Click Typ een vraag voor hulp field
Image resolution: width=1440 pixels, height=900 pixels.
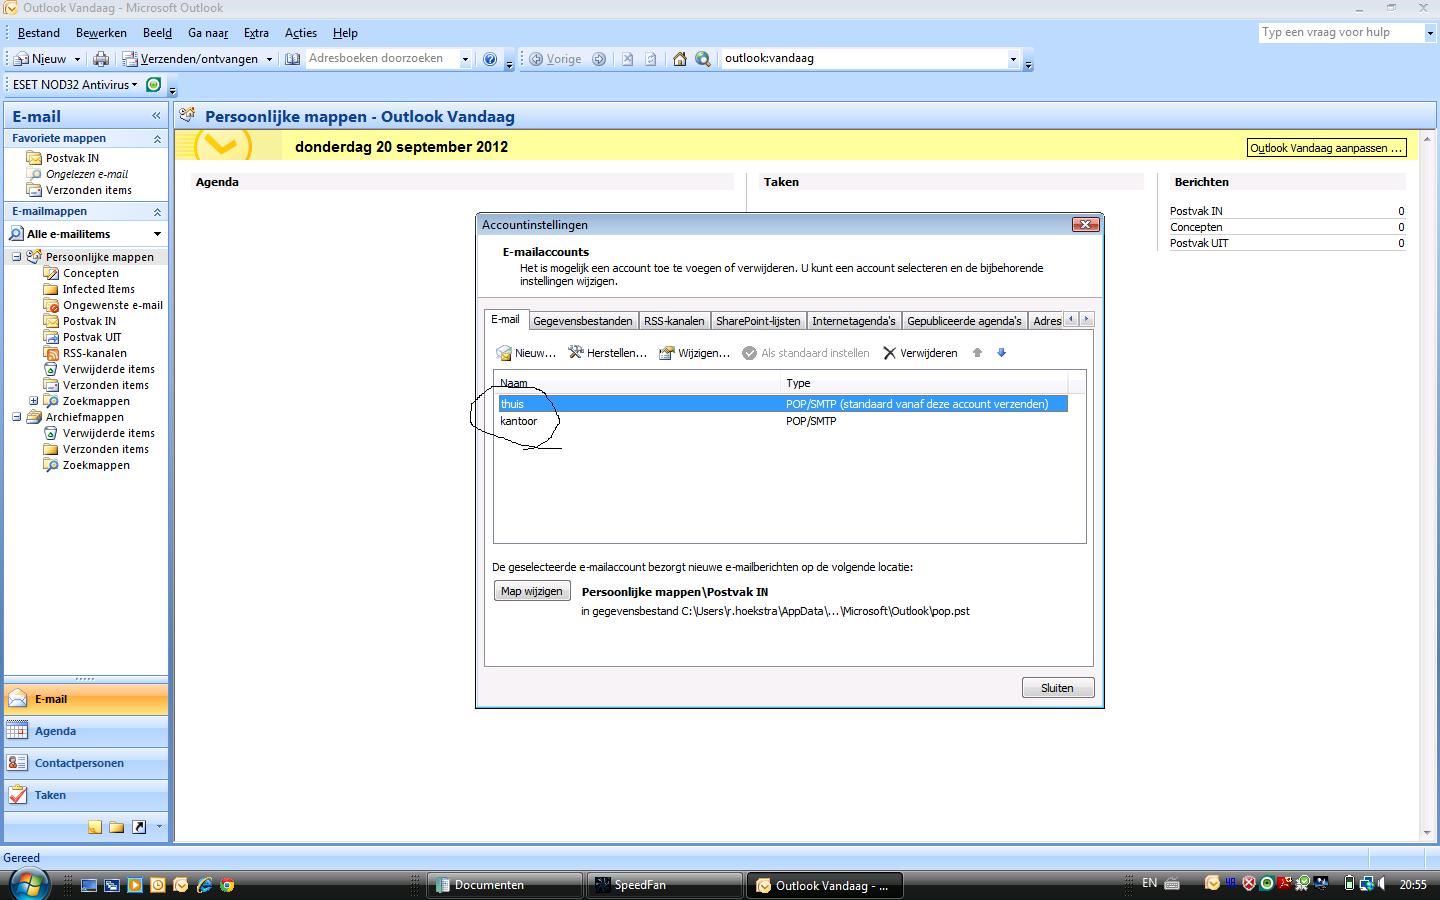click(1341, 32)
